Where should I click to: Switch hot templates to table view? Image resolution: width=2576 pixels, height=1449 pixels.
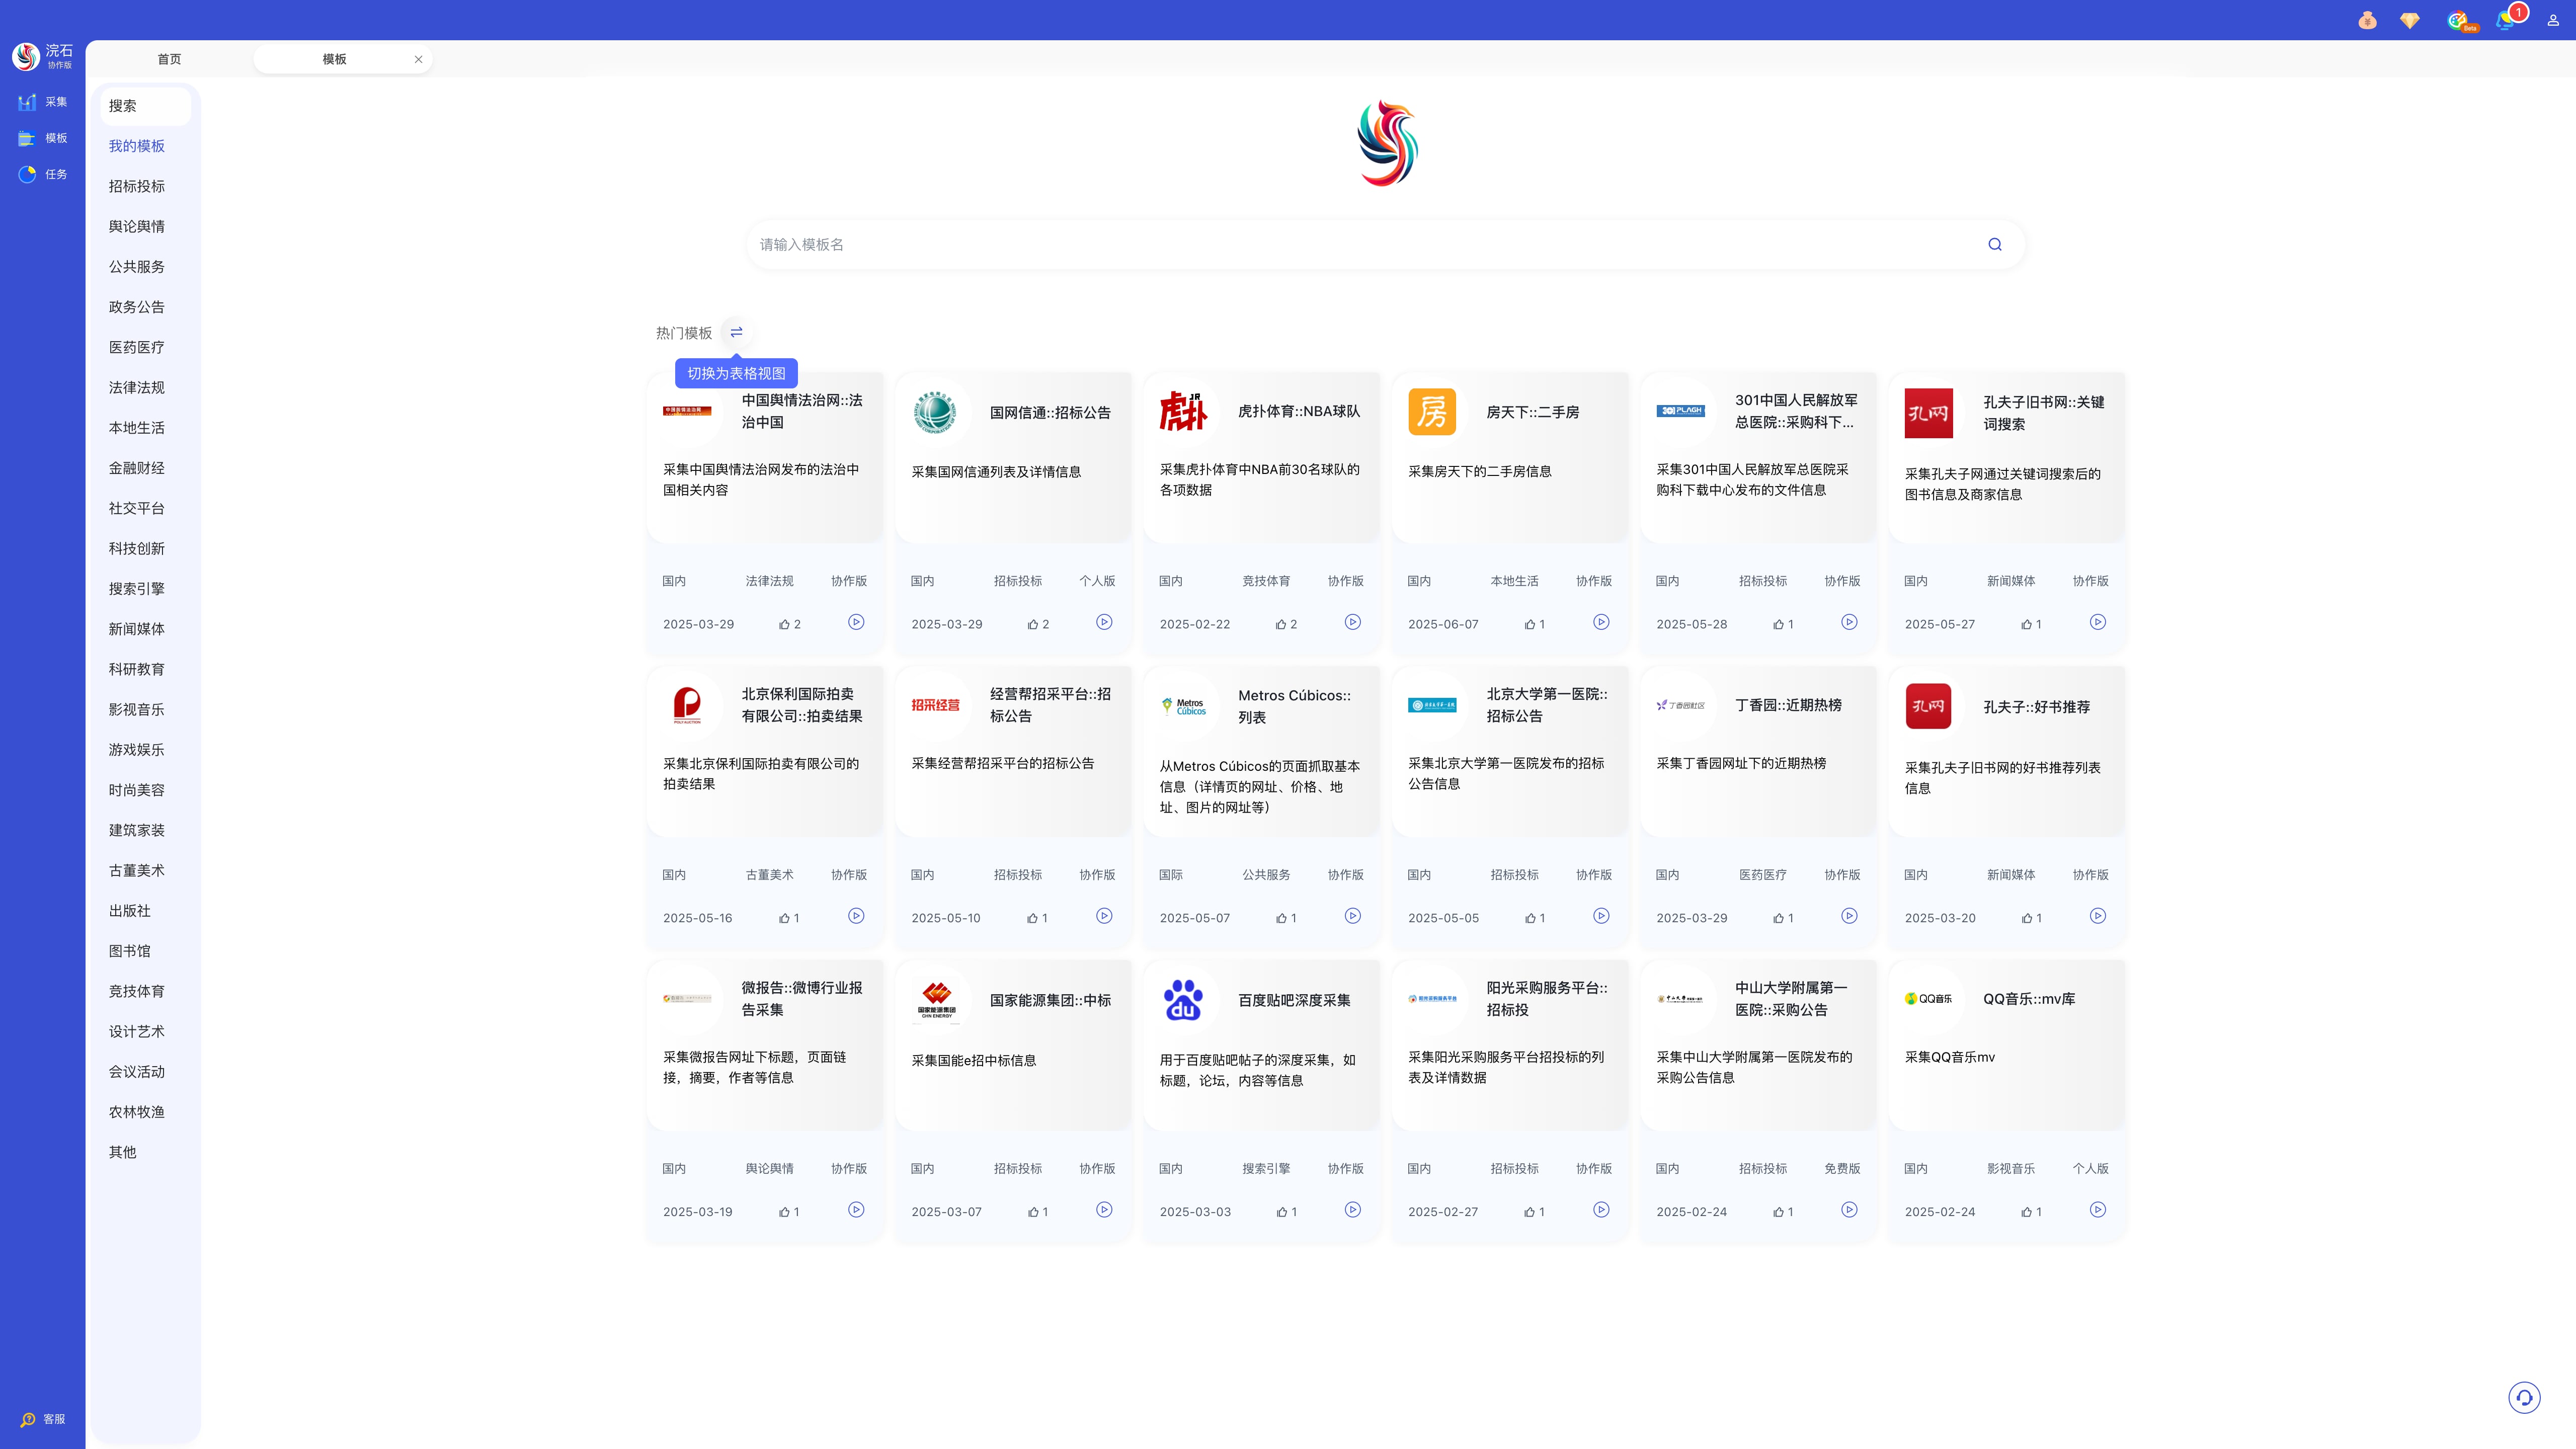(x=736, y=332)
